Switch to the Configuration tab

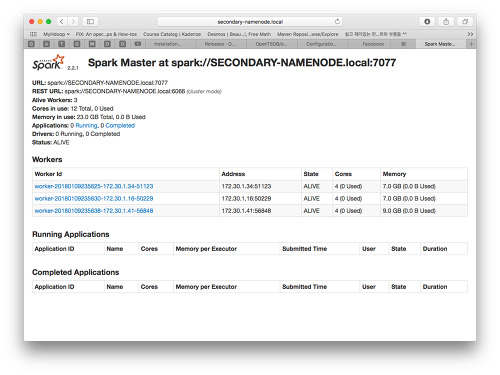coord(322,44)
